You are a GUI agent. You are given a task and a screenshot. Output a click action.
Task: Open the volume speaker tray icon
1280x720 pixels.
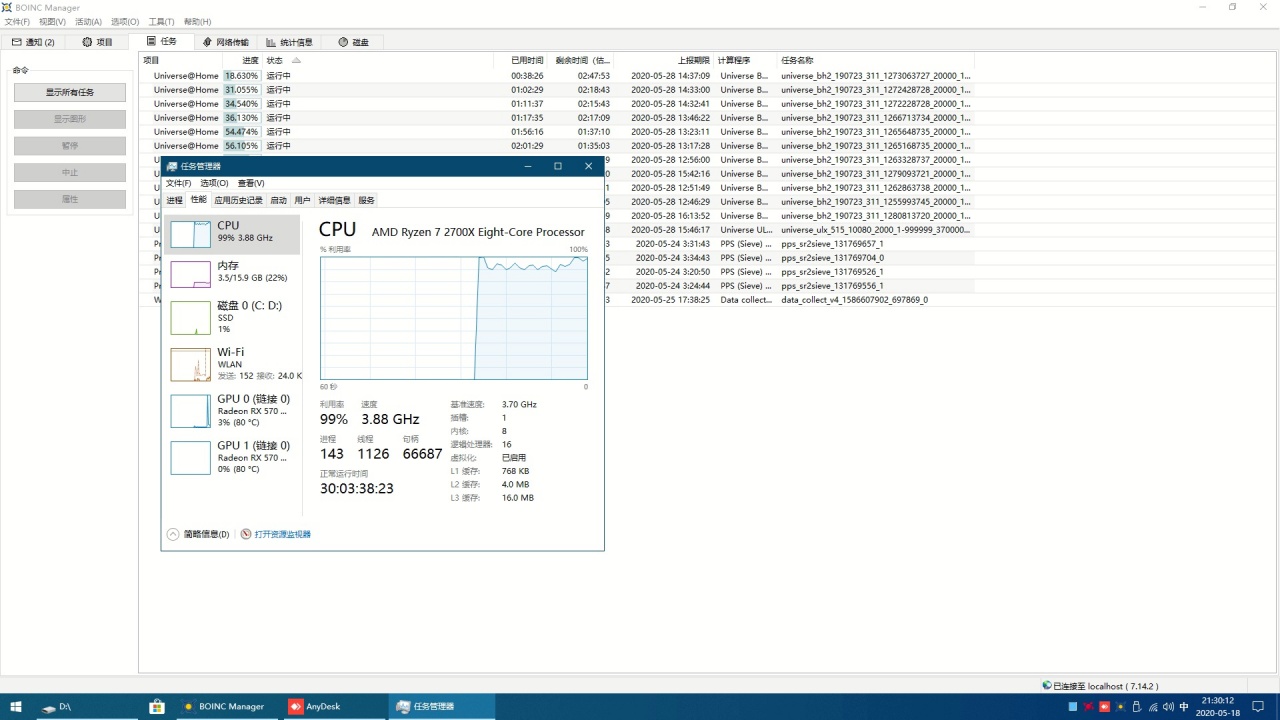(x=1169, y=706)
